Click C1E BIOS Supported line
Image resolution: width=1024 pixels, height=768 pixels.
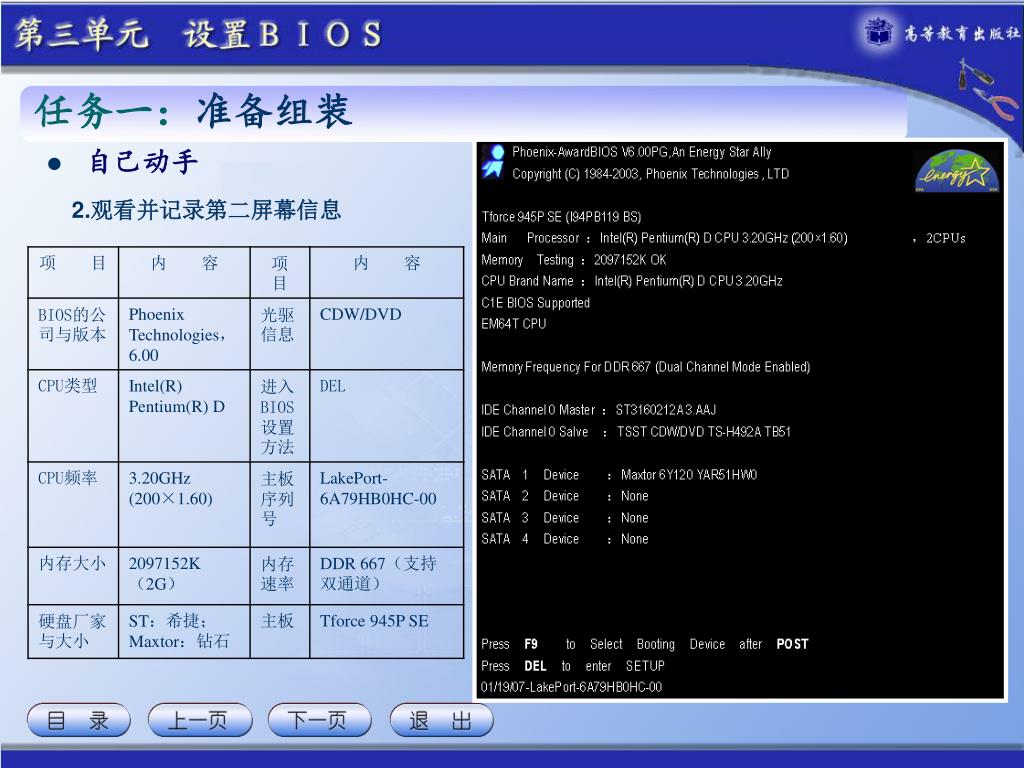point(536,302)
